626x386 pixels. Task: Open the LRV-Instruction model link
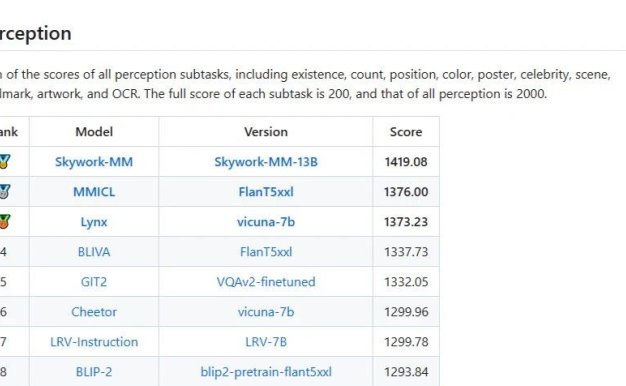click(x=94, y=342)
